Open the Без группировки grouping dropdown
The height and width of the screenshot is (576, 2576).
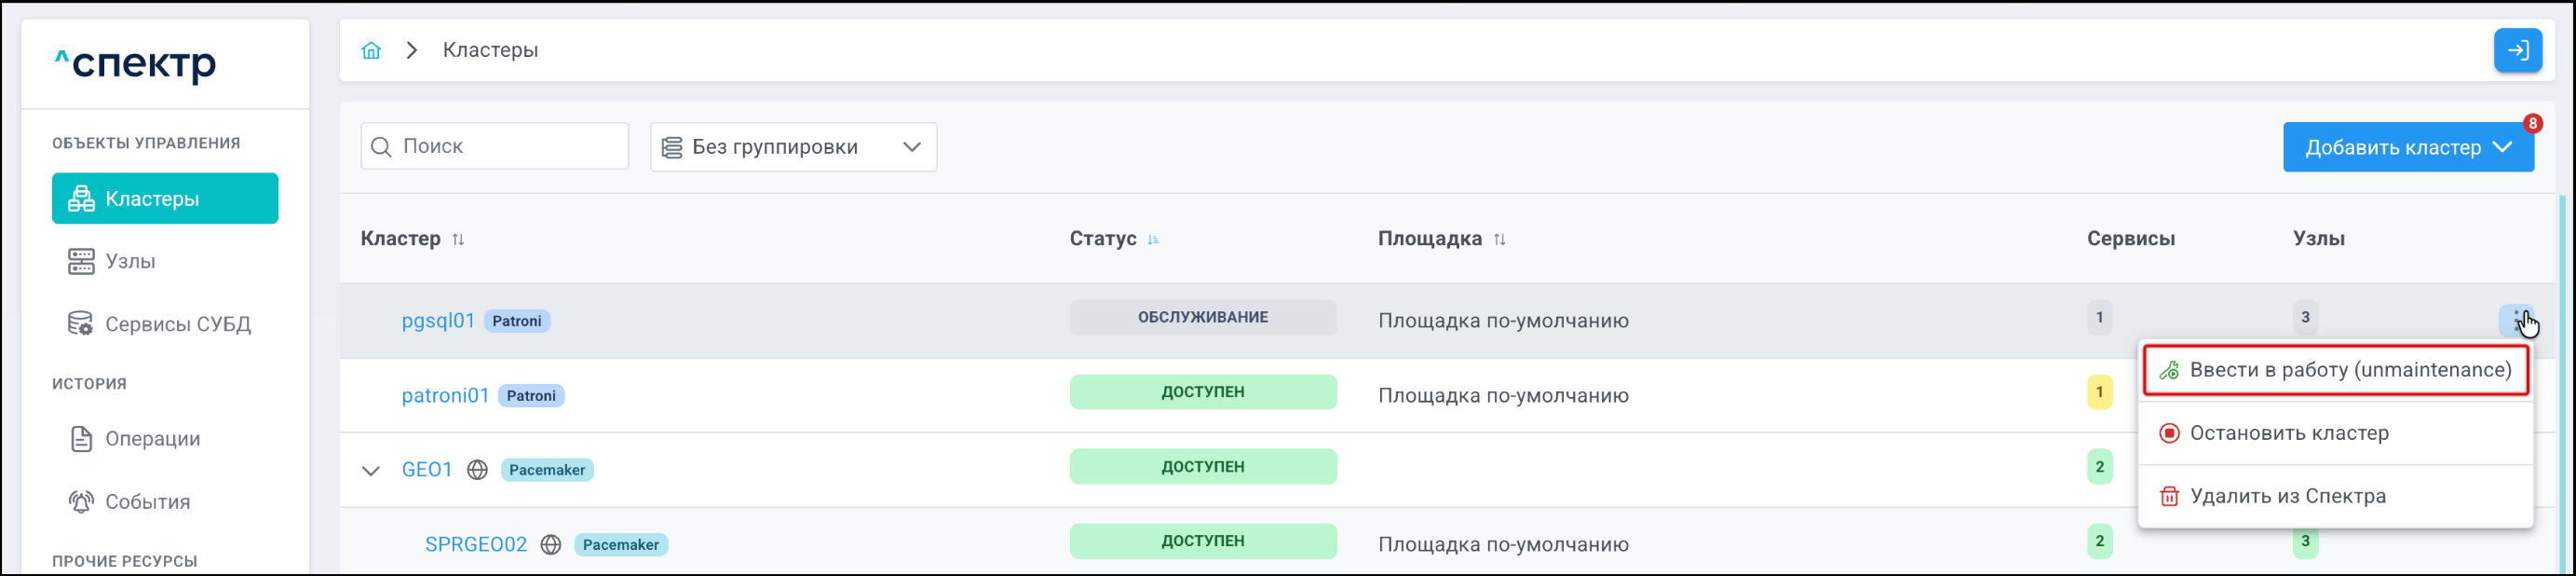pos(792,147)
